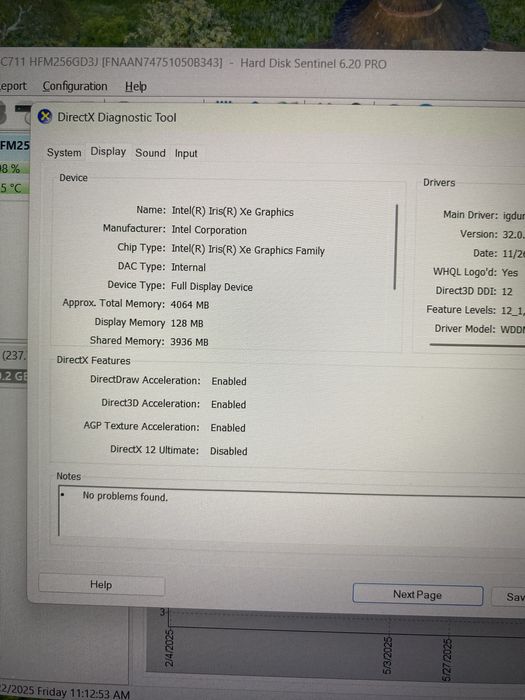The height and width of the screenshot is (700, 525).
Task: Click the Device info vertical scrollbar
Action: pyautogui.click(x=396, y=247)
